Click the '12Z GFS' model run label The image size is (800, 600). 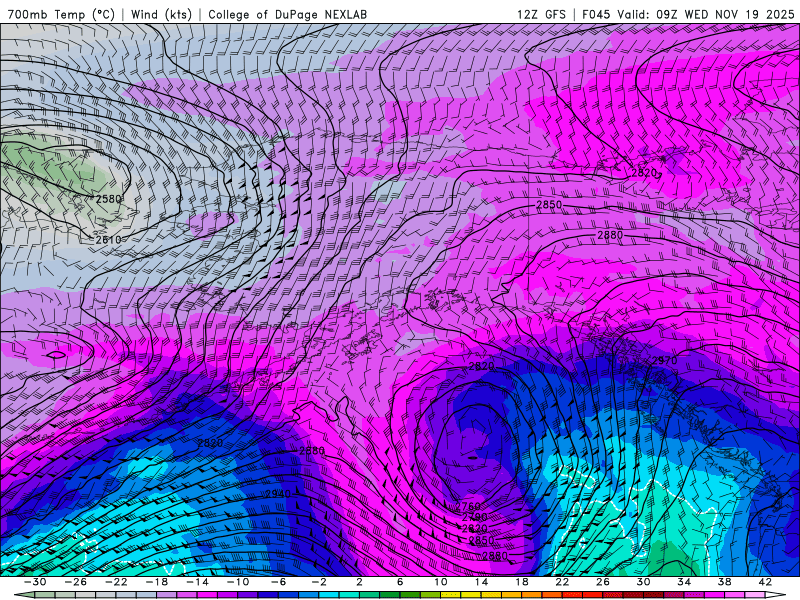click(x=541, y=14)
